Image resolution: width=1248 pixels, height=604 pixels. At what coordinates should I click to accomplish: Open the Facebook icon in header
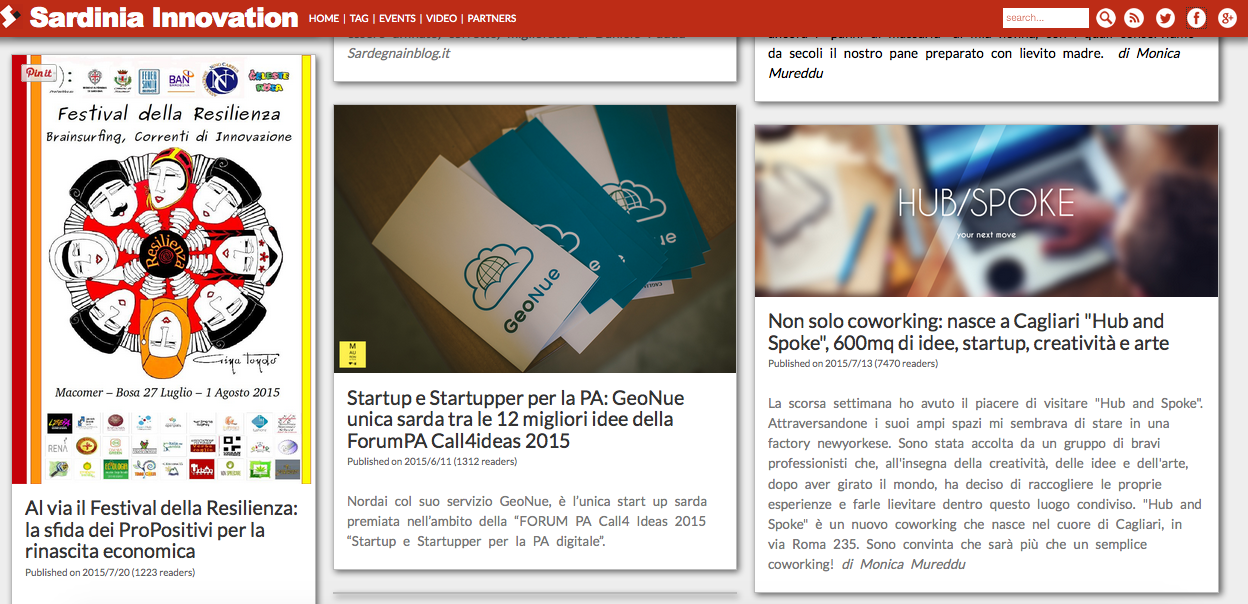pos(1196,18)
